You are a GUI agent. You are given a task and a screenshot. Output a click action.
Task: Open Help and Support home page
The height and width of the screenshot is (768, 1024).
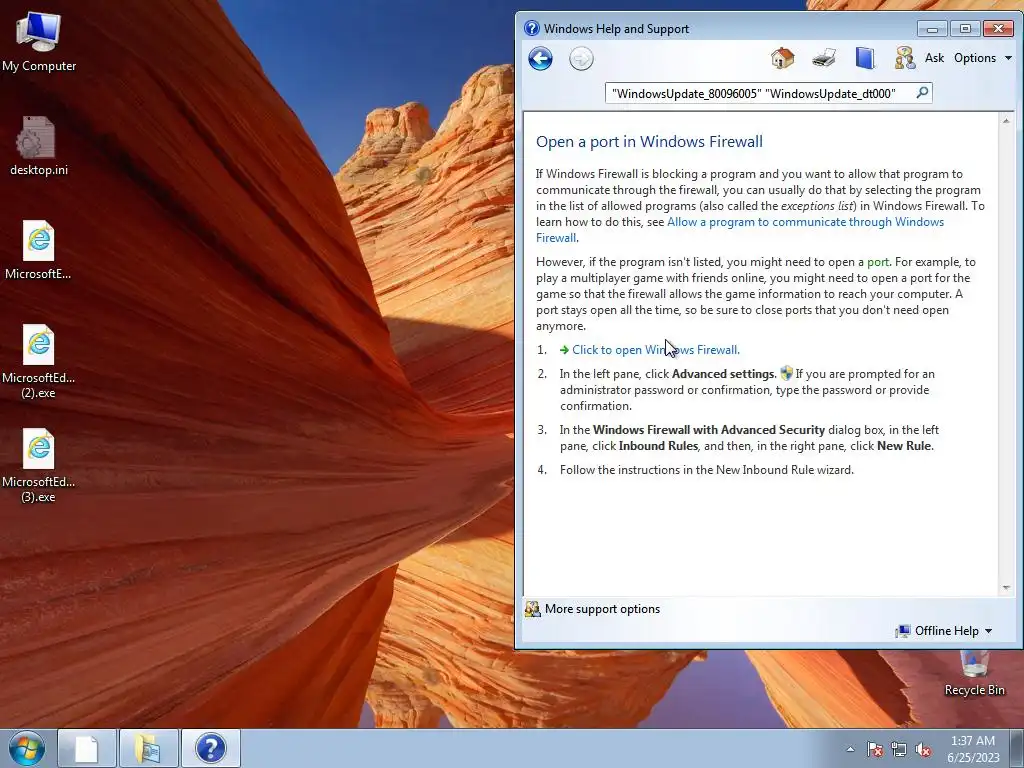[782, 58]
